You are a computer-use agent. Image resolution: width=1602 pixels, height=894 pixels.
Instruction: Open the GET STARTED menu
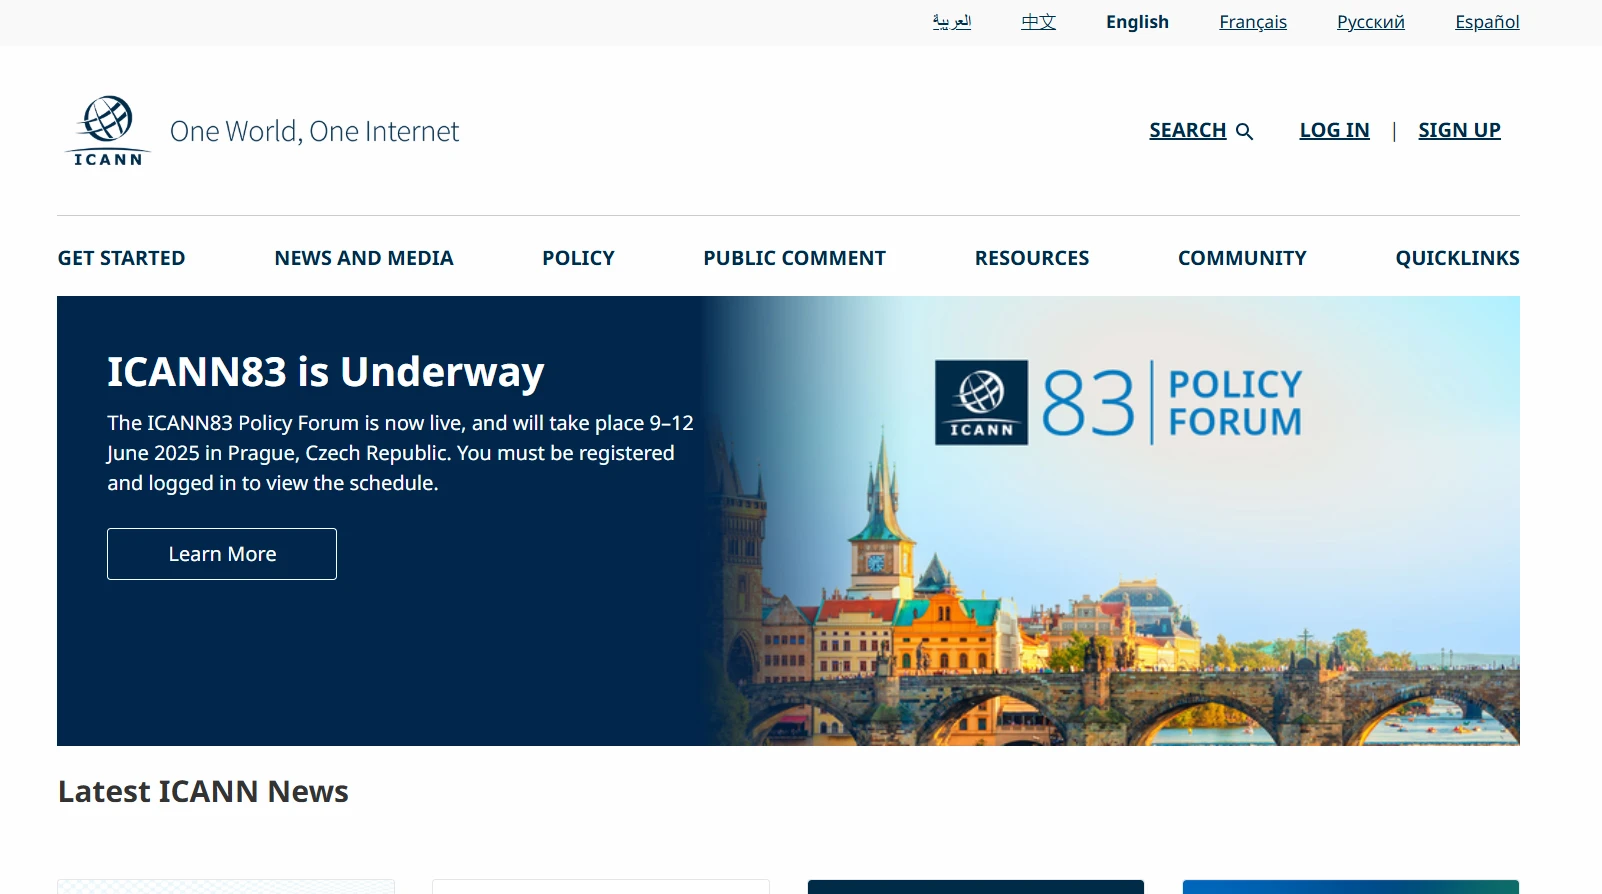tap(121, 258)
